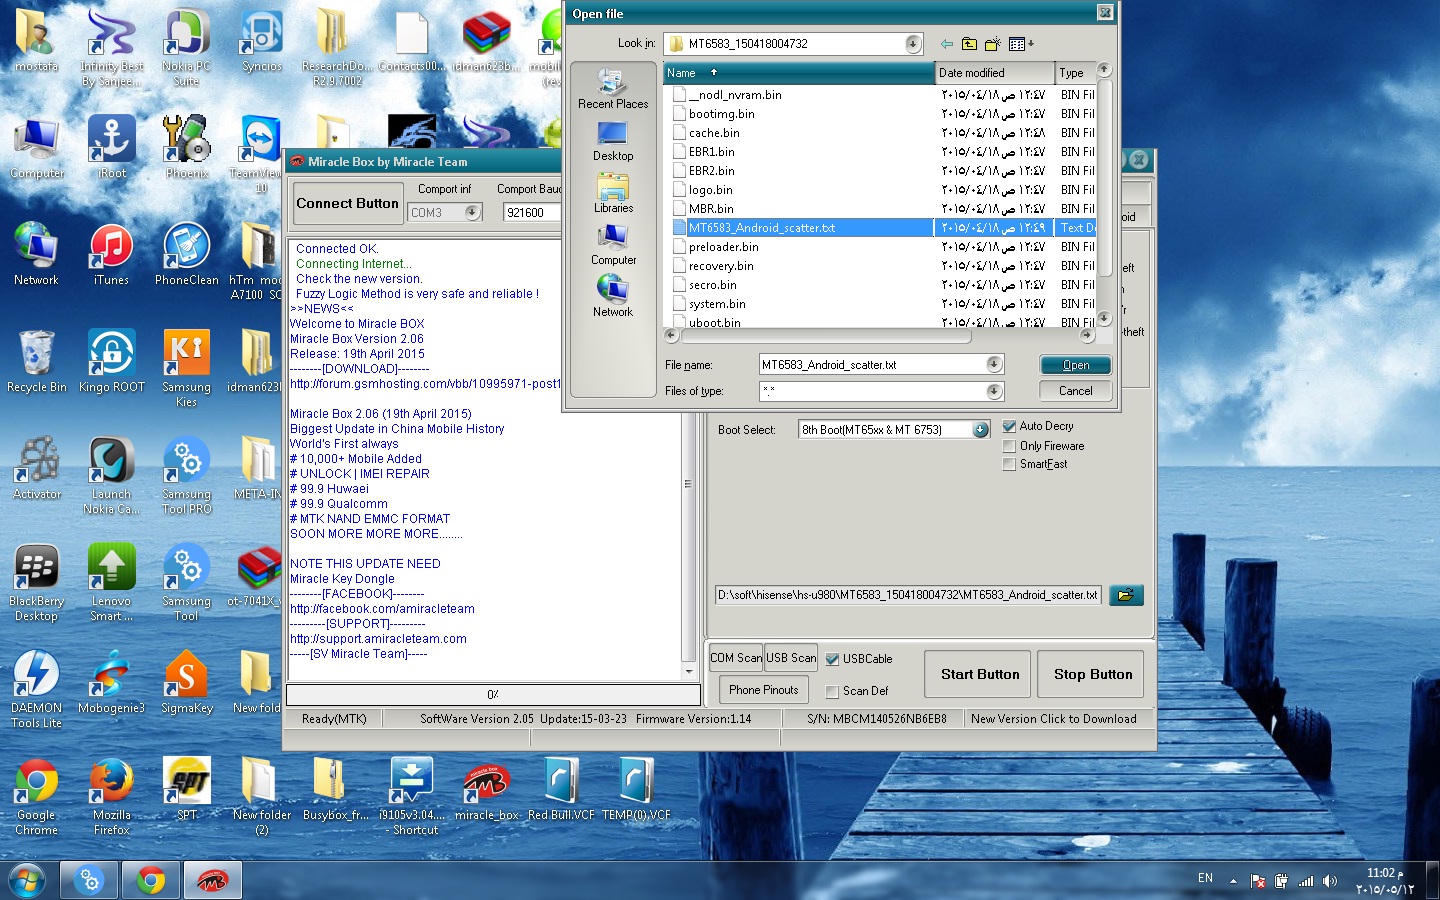
Task: Open Kingo ROOT desktop icon
Action: click(x=112, y=360)
